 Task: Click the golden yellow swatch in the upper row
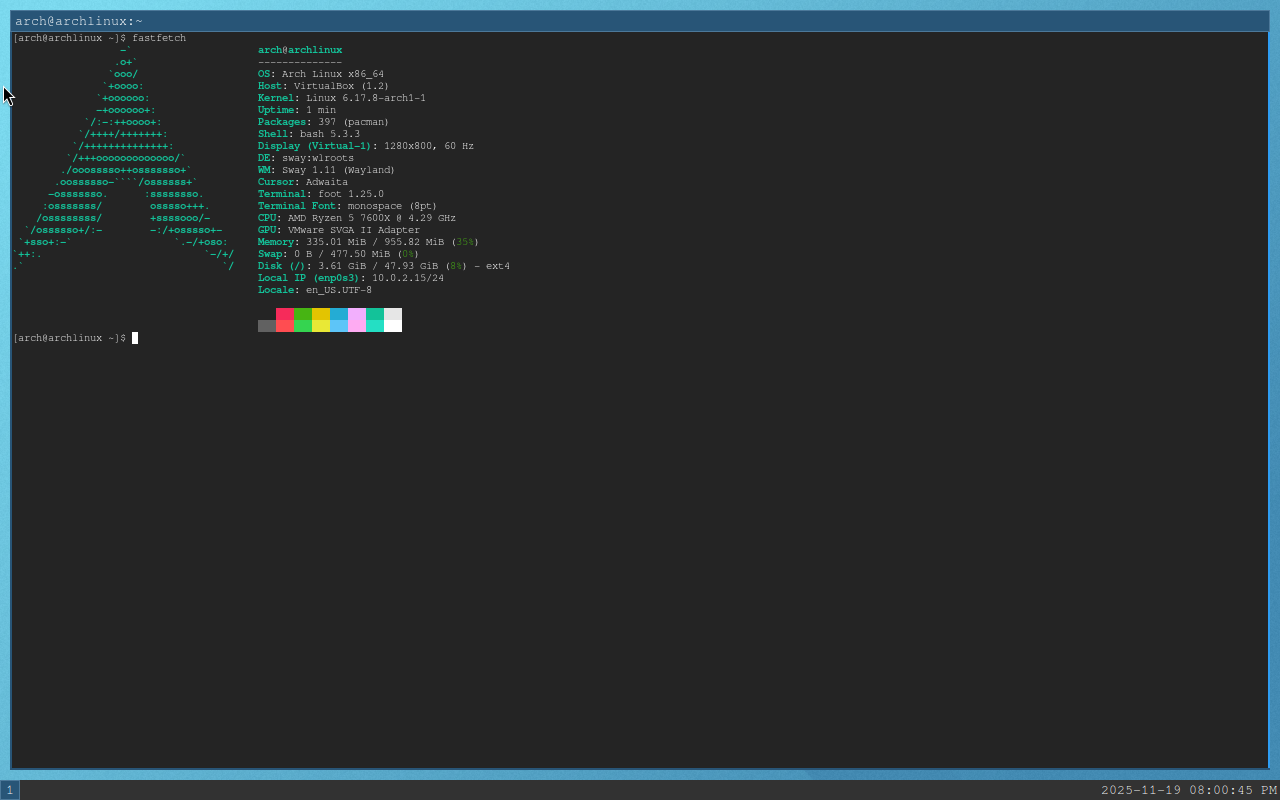click(321, 314)
